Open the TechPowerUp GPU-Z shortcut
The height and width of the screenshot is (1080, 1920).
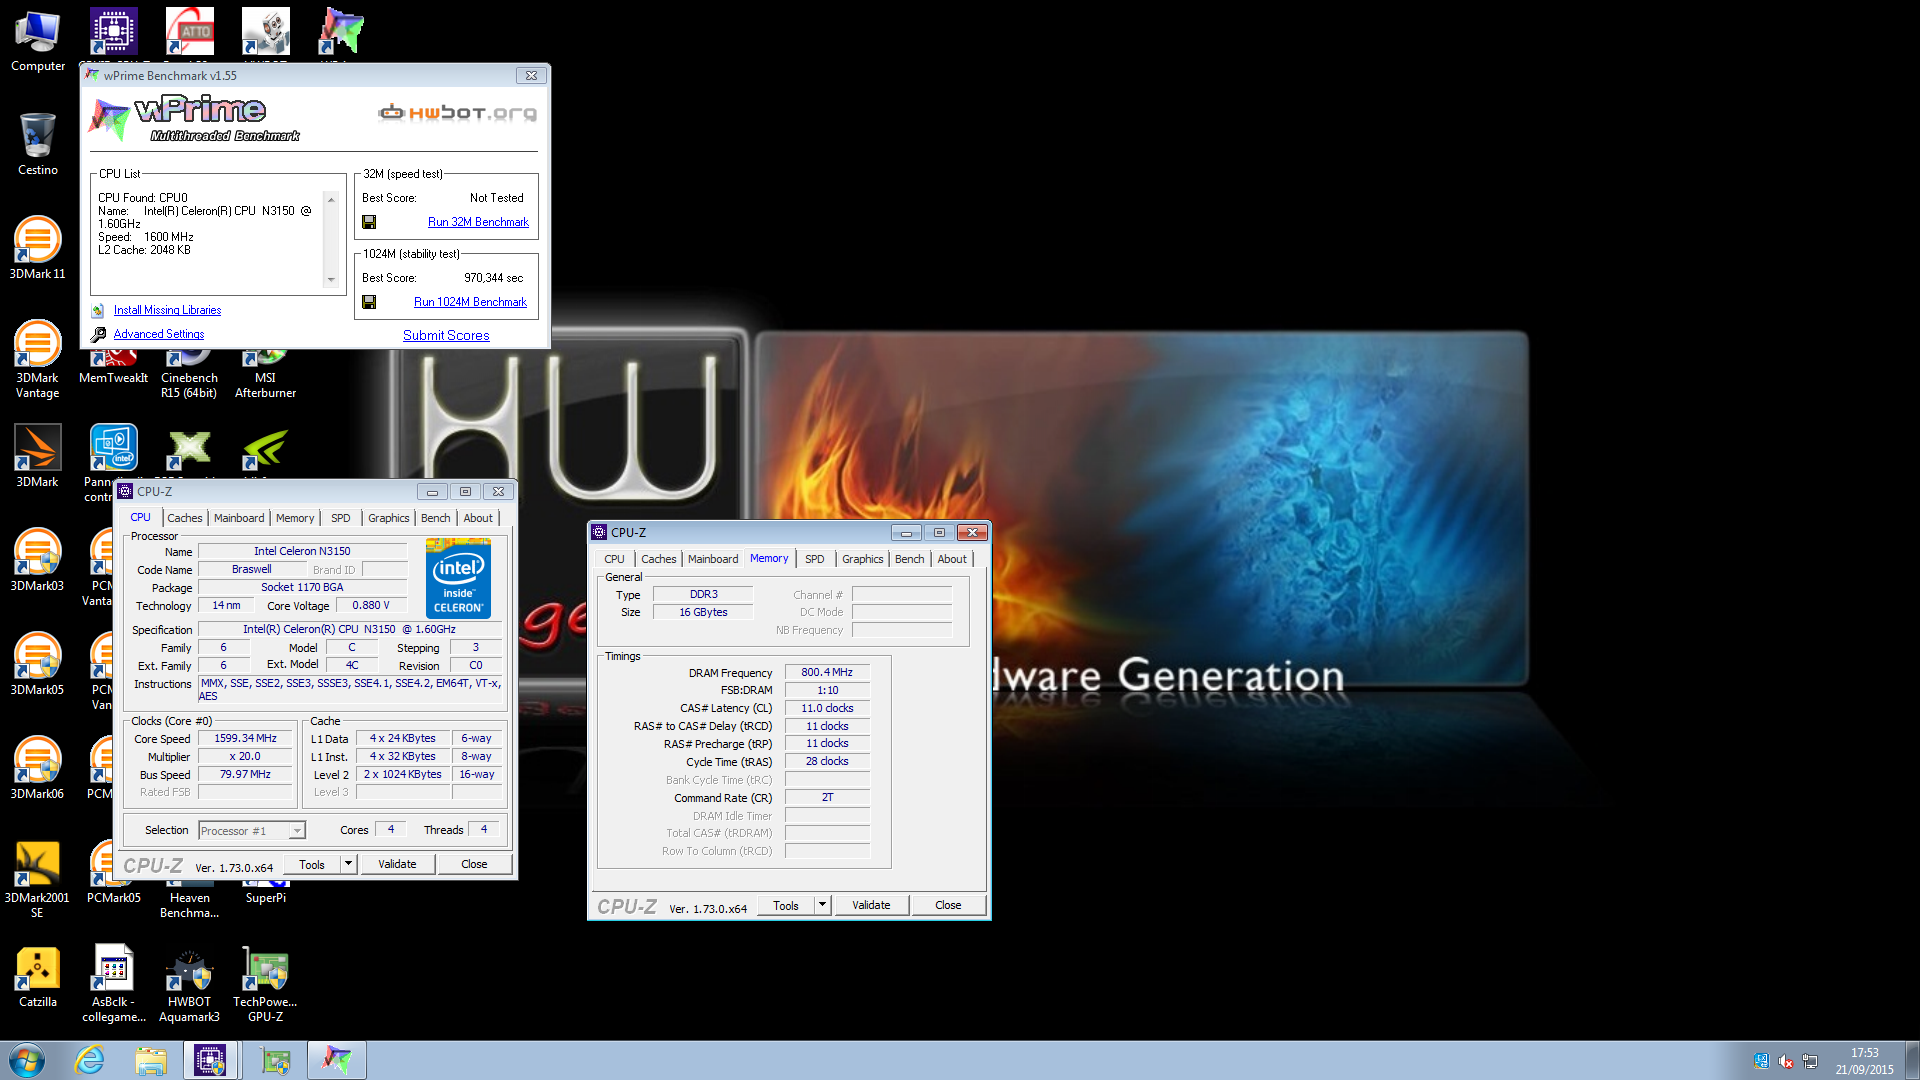(266, 984)
